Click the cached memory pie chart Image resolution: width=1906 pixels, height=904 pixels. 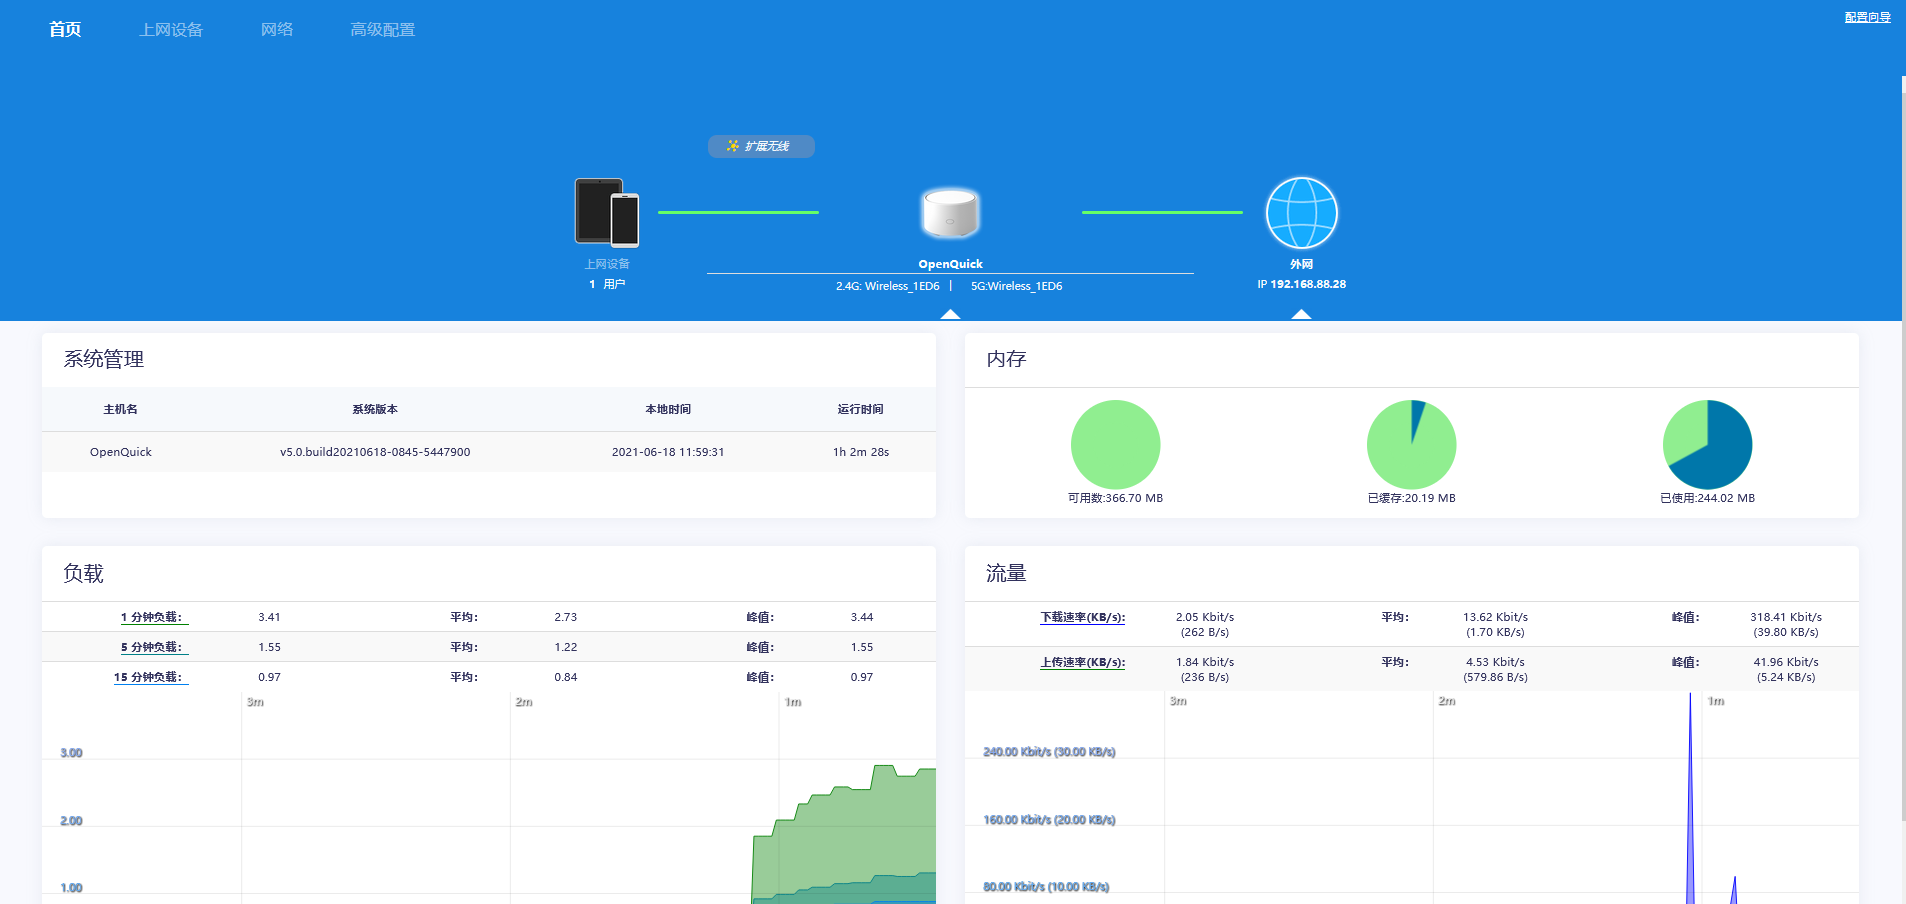pos(1411,445)
